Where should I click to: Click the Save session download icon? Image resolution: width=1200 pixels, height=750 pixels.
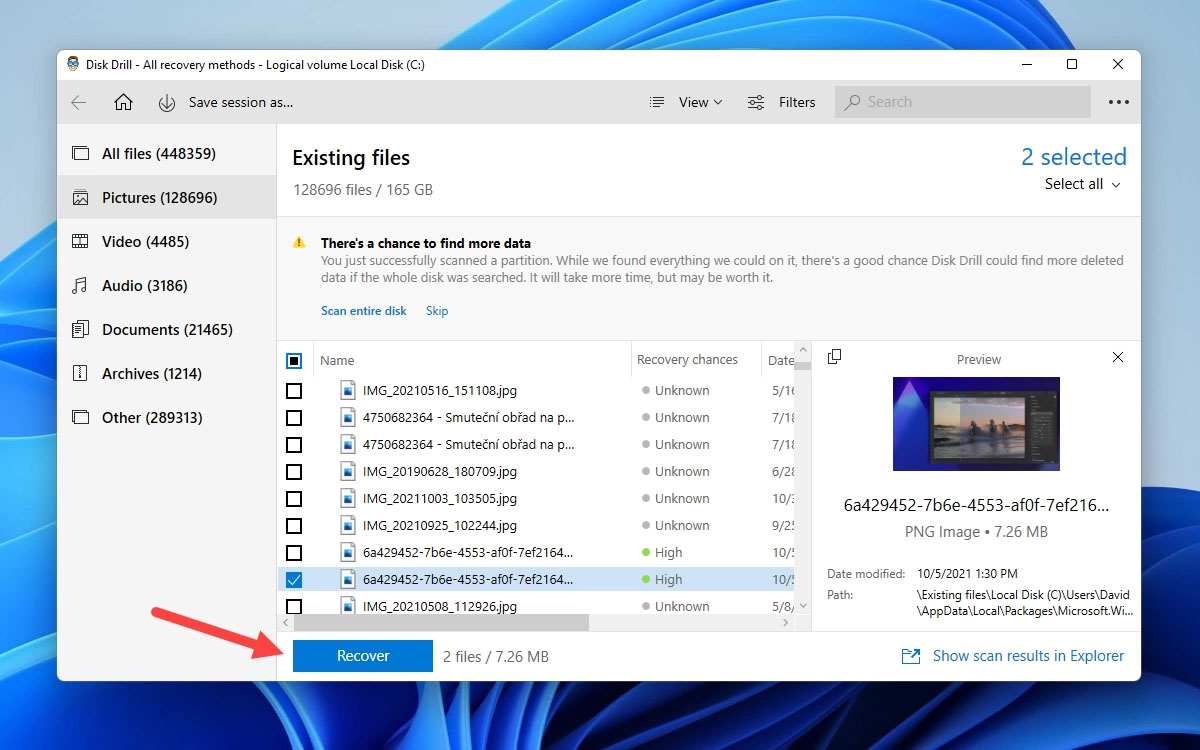[x=167, y=102]
